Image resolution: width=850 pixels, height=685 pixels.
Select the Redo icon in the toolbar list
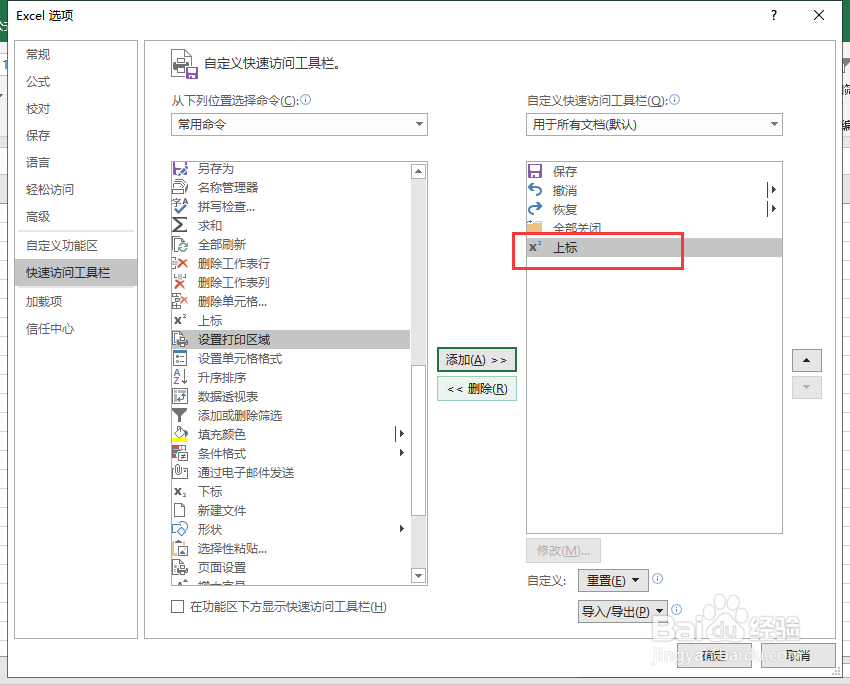[535, 209]
